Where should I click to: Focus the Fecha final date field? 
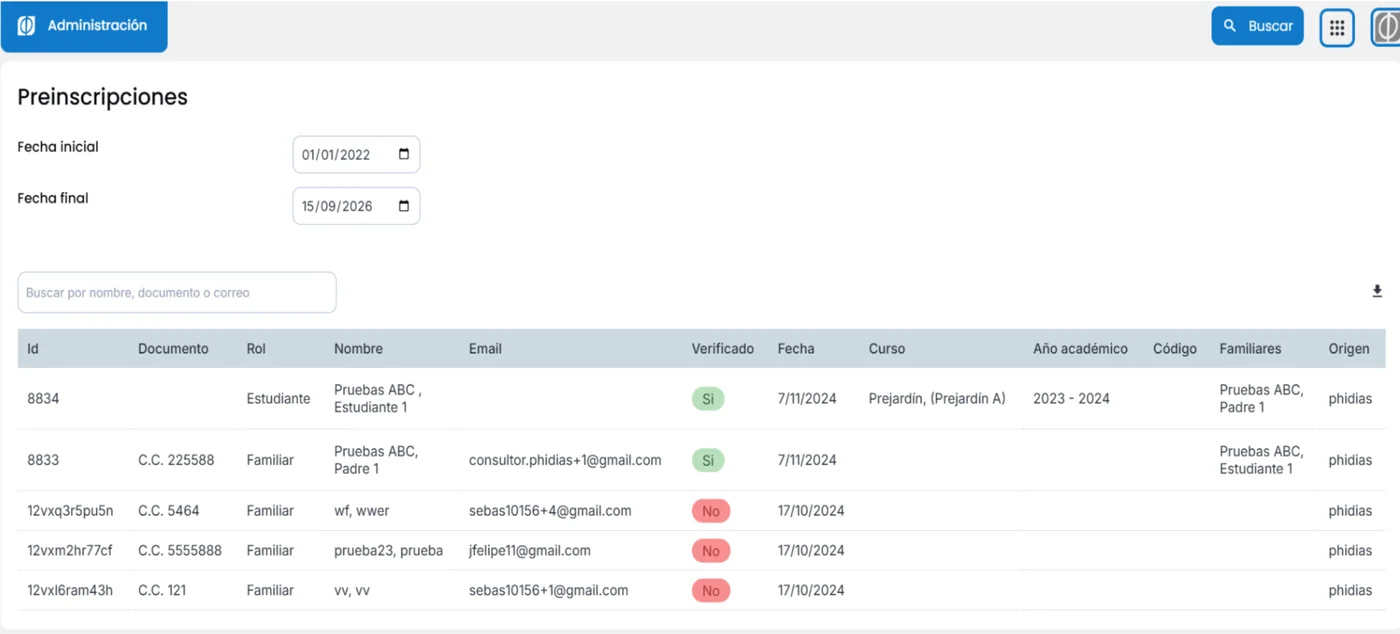tap(356, 206)
